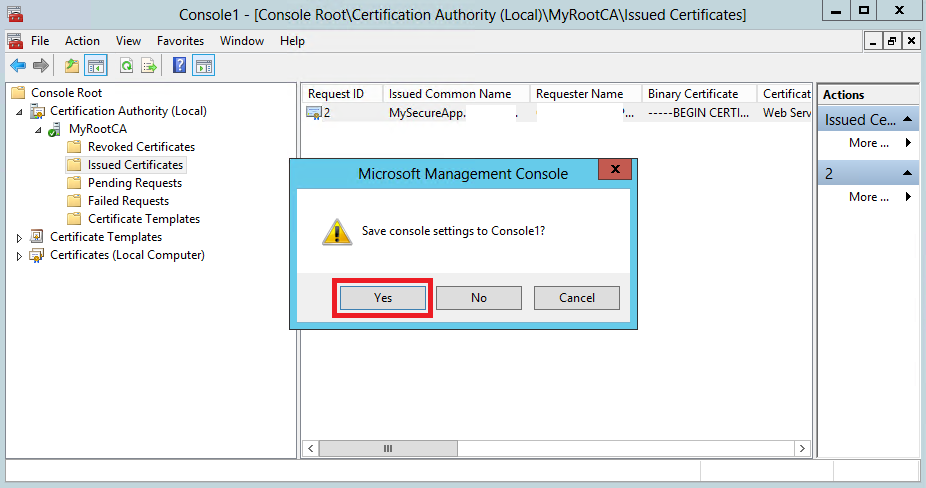Minimize the inner console child window
This screenshot has height=488, width=926.
coord(873,41)
